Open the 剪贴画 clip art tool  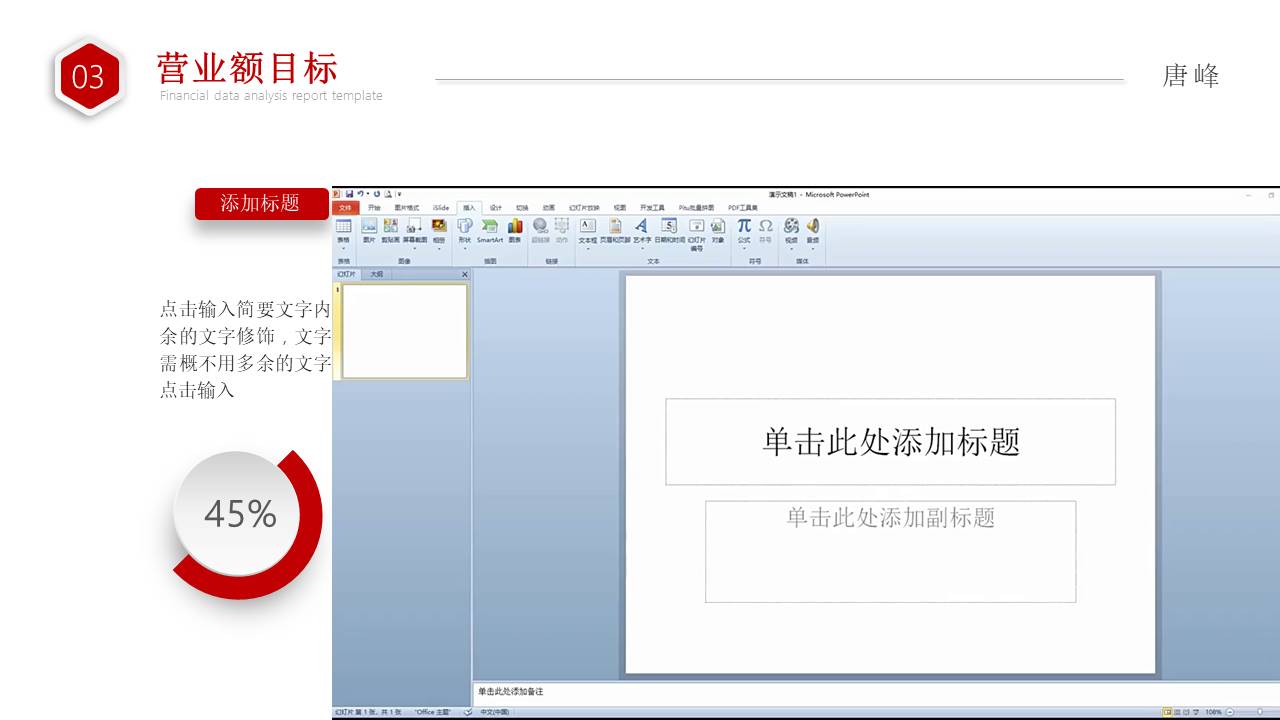click(x=390, y=229)
